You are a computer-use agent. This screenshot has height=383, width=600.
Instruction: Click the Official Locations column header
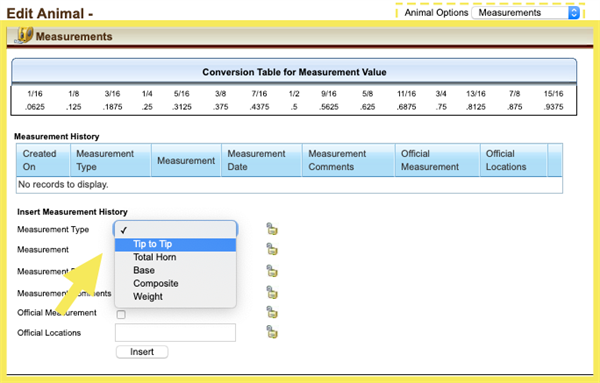click(x=514, y=160)
